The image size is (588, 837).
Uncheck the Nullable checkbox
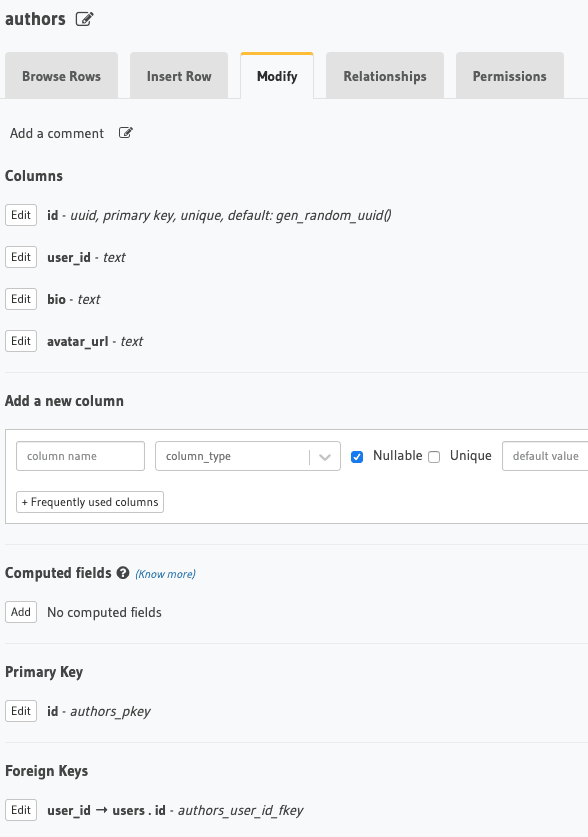coord(357,456)
